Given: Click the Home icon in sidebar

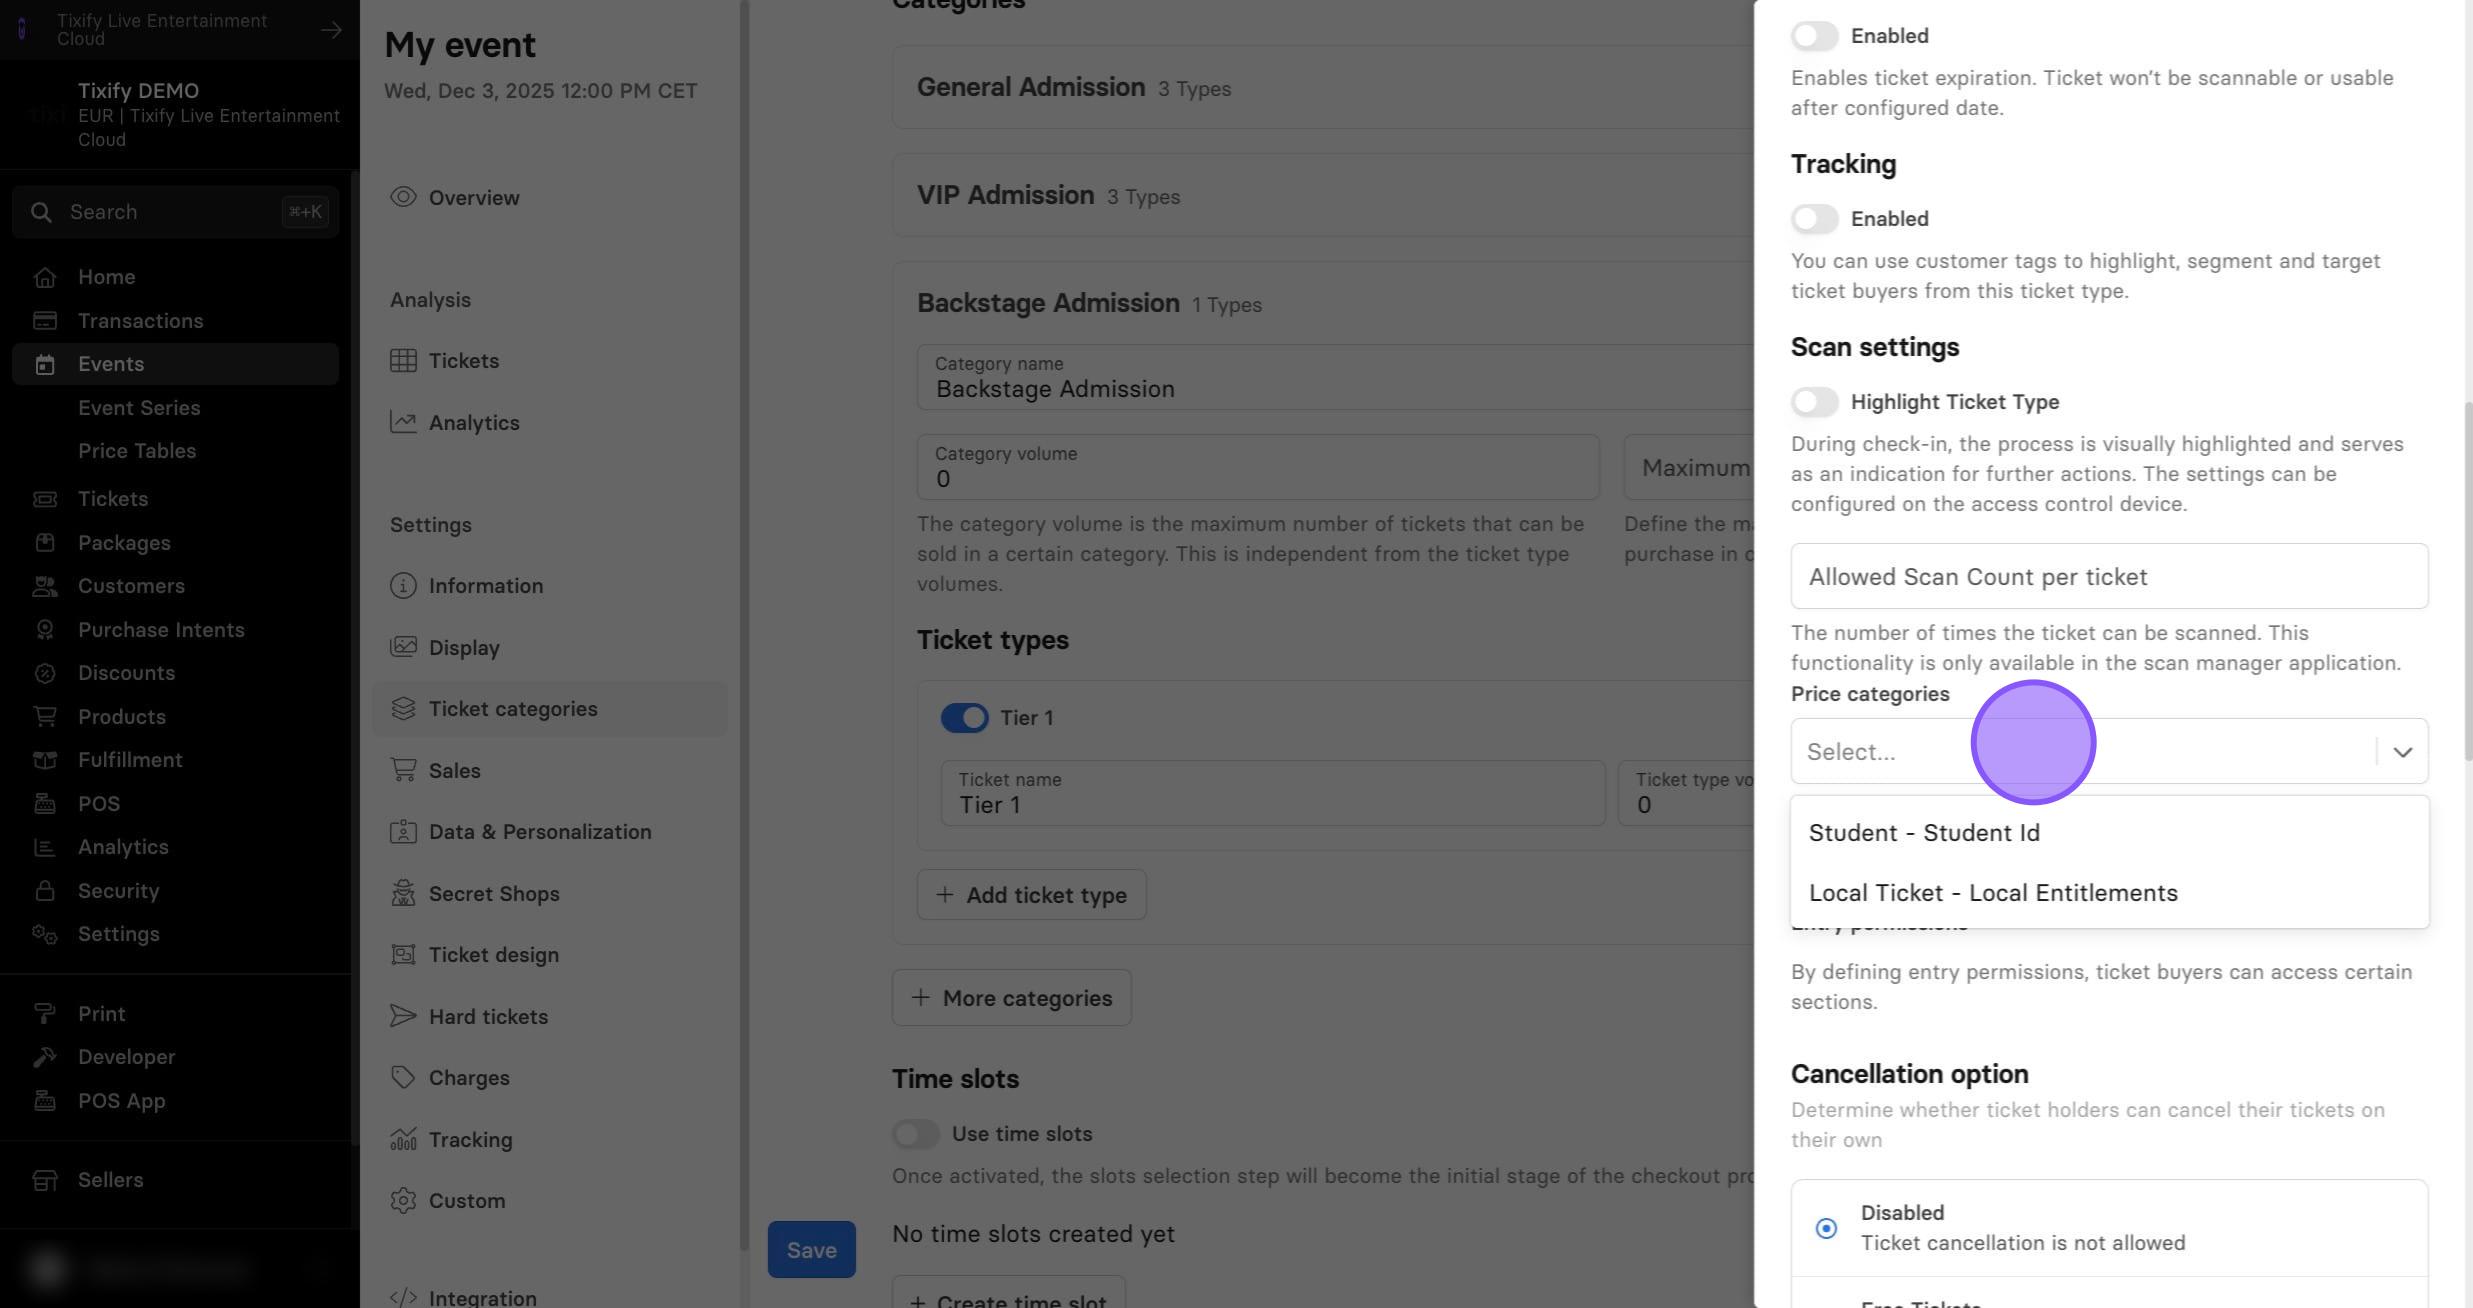Looking at the screenshot, I should point(44,277).
